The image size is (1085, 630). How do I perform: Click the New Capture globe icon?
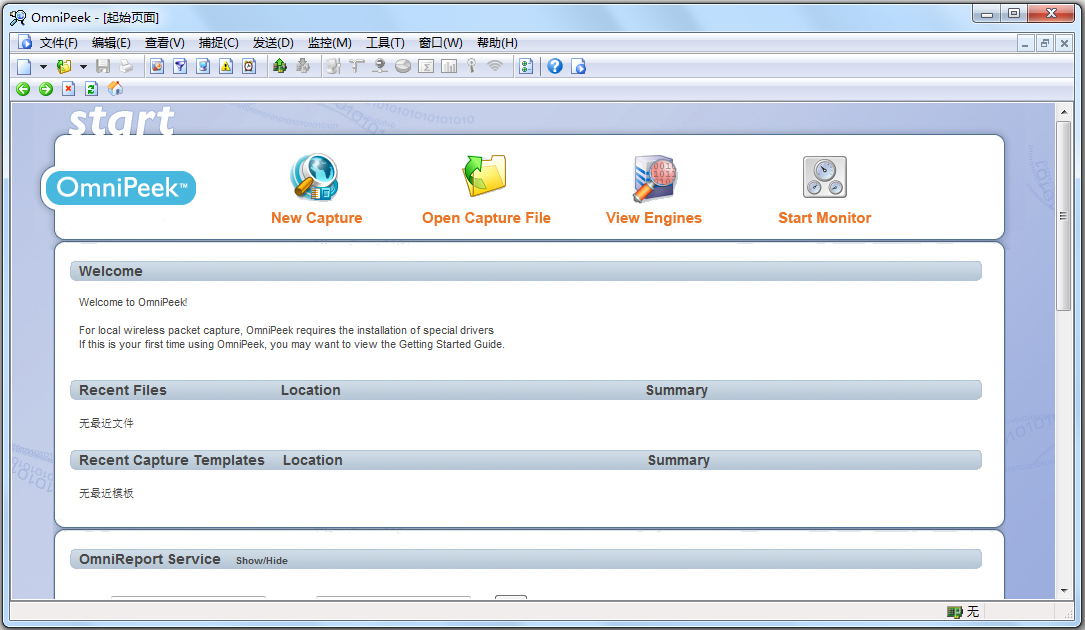coord(315,178)
